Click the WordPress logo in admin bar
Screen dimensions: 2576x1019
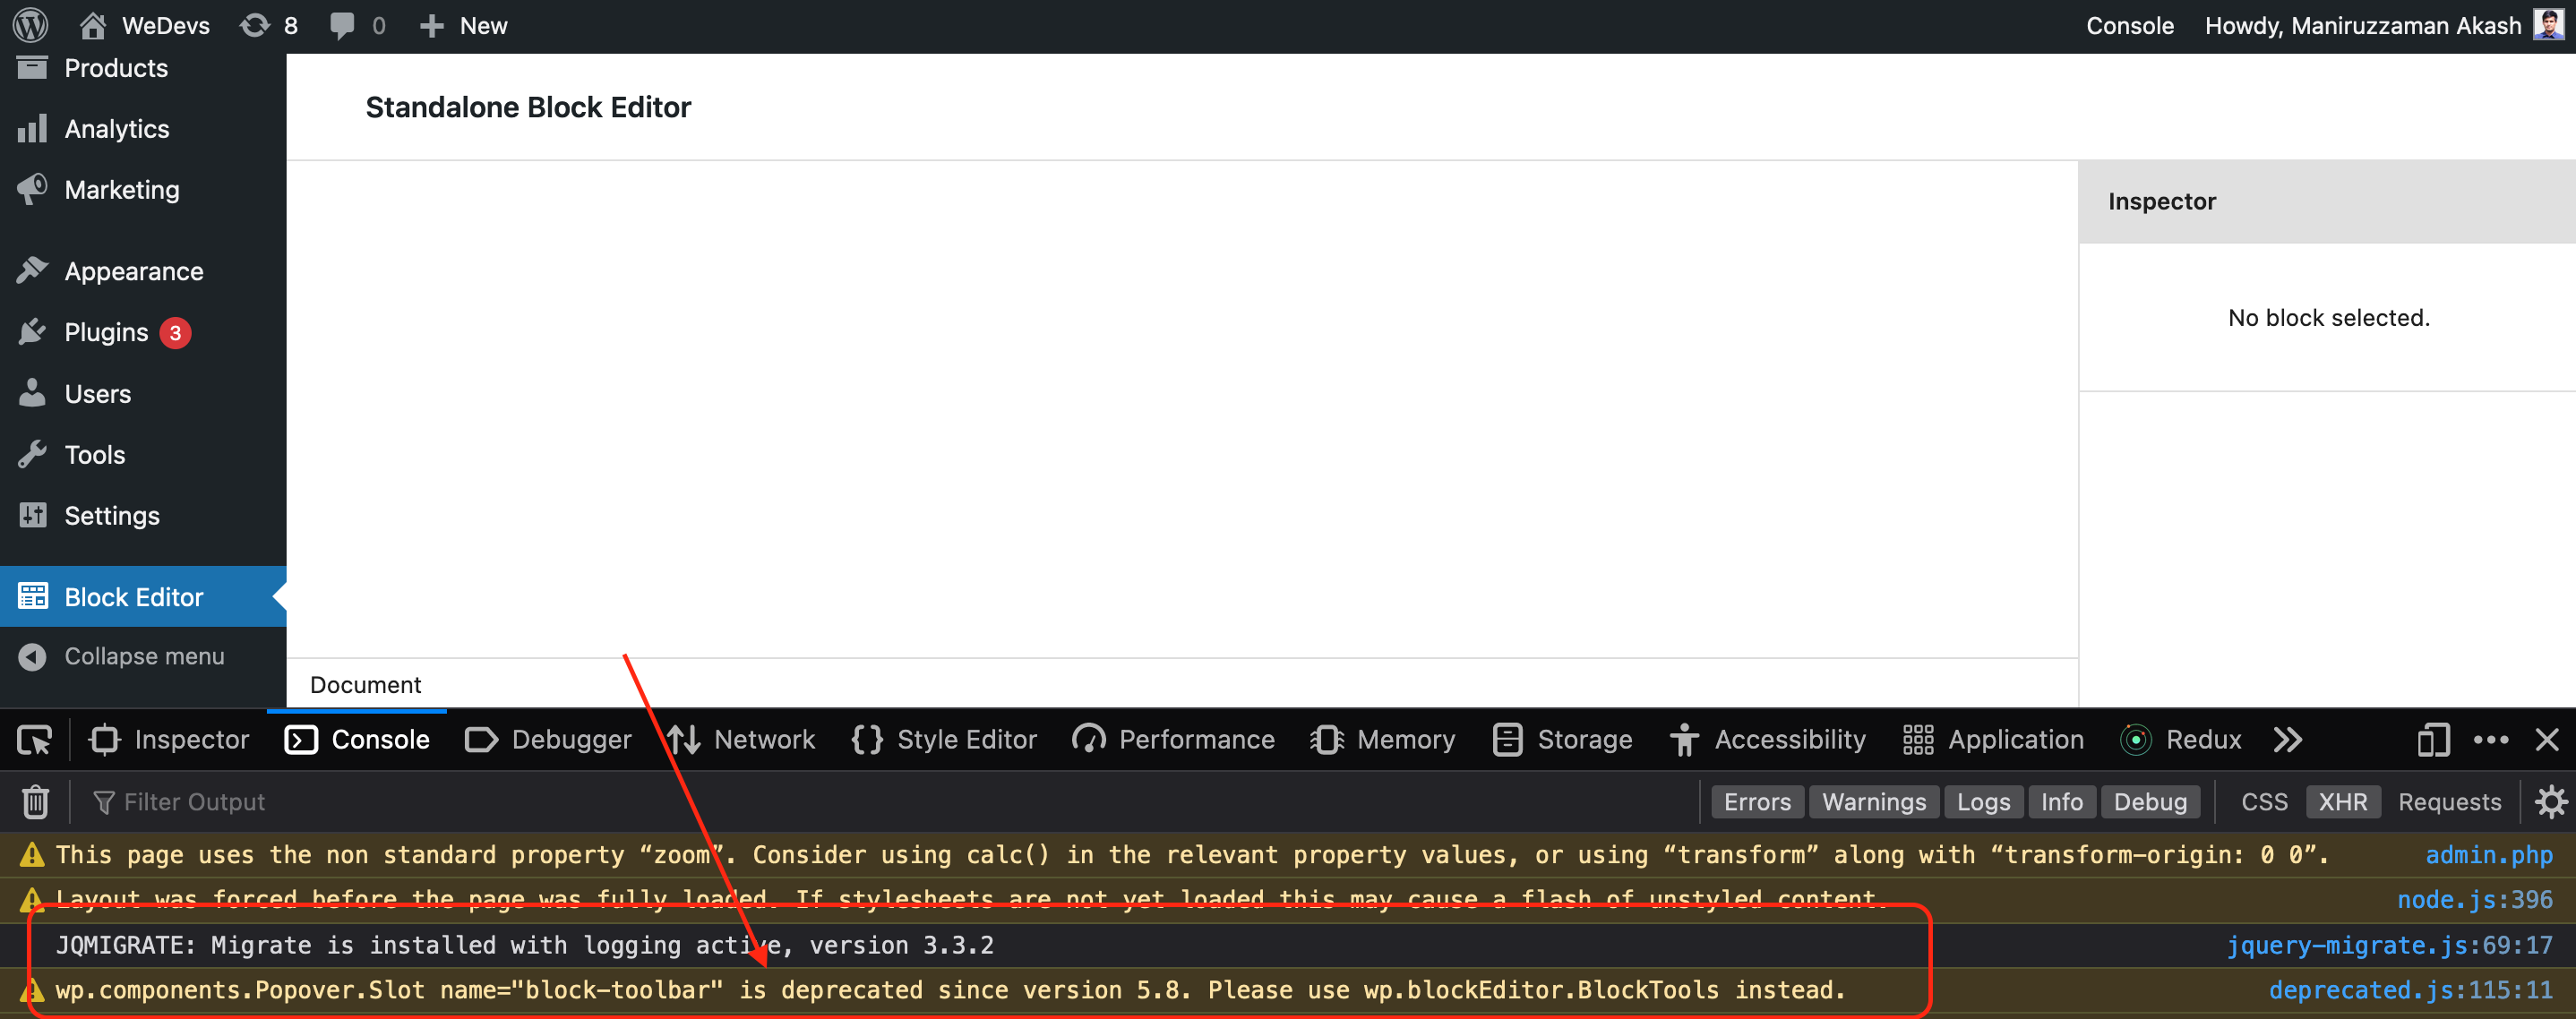tap(29, 25)
